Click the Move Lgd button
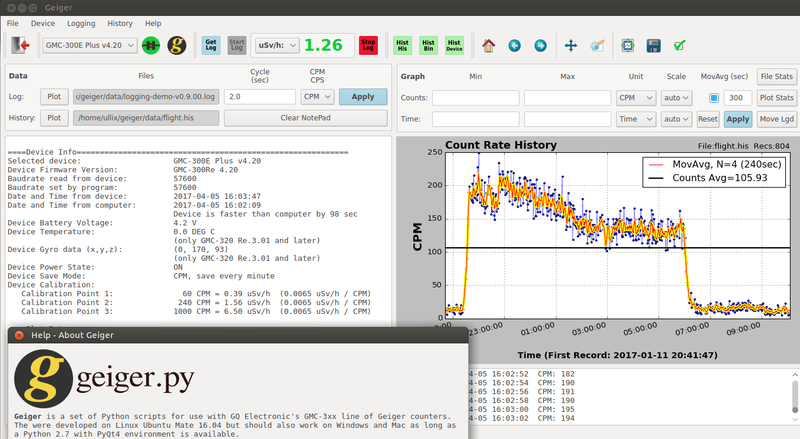The height and width of the screenshot is (439, 800). coord(775,118)
